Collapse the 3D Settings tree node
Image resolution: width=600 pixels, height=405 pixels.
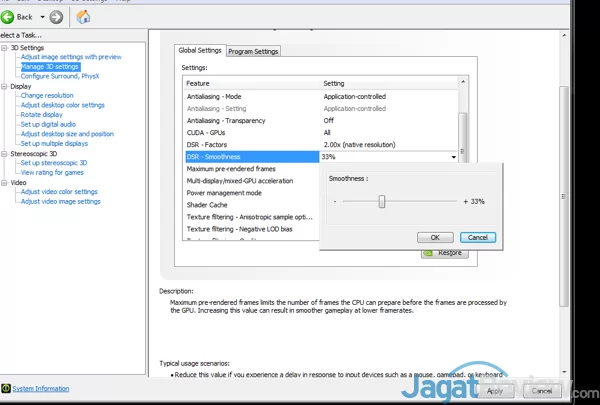click(x=4, y=47)
